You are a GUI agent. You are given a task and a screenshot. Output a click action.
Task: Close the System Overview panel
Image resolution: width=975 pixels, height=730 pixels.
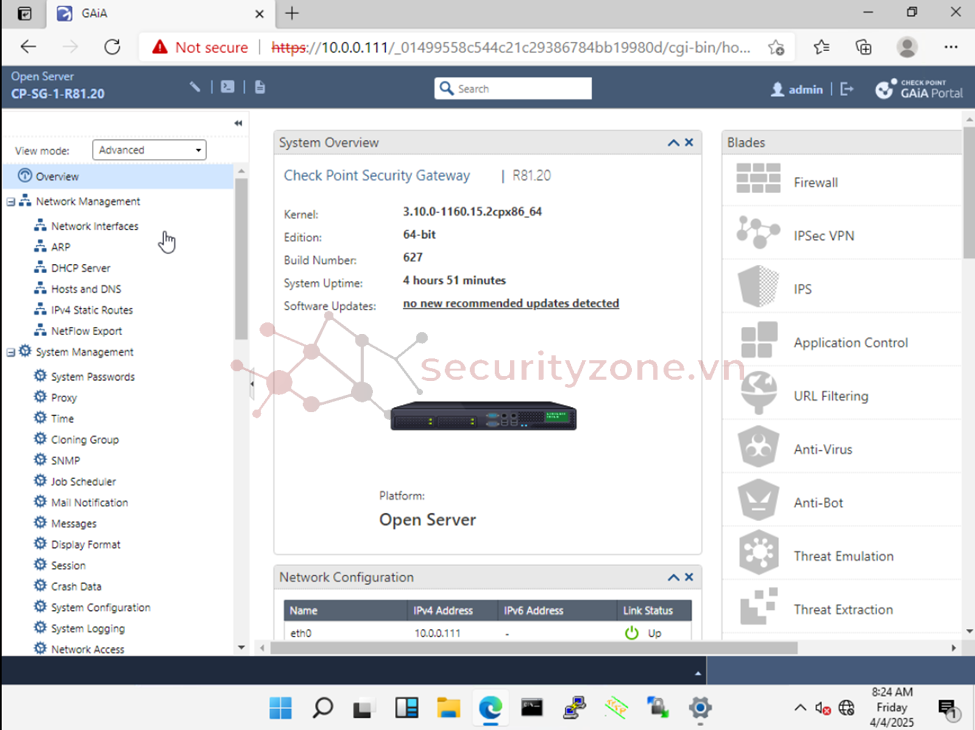click(689, 143)
